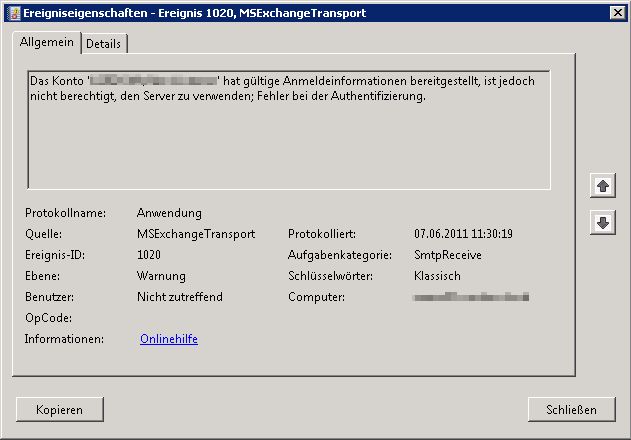Select the keywords value Klassisch

coord(437,276)
